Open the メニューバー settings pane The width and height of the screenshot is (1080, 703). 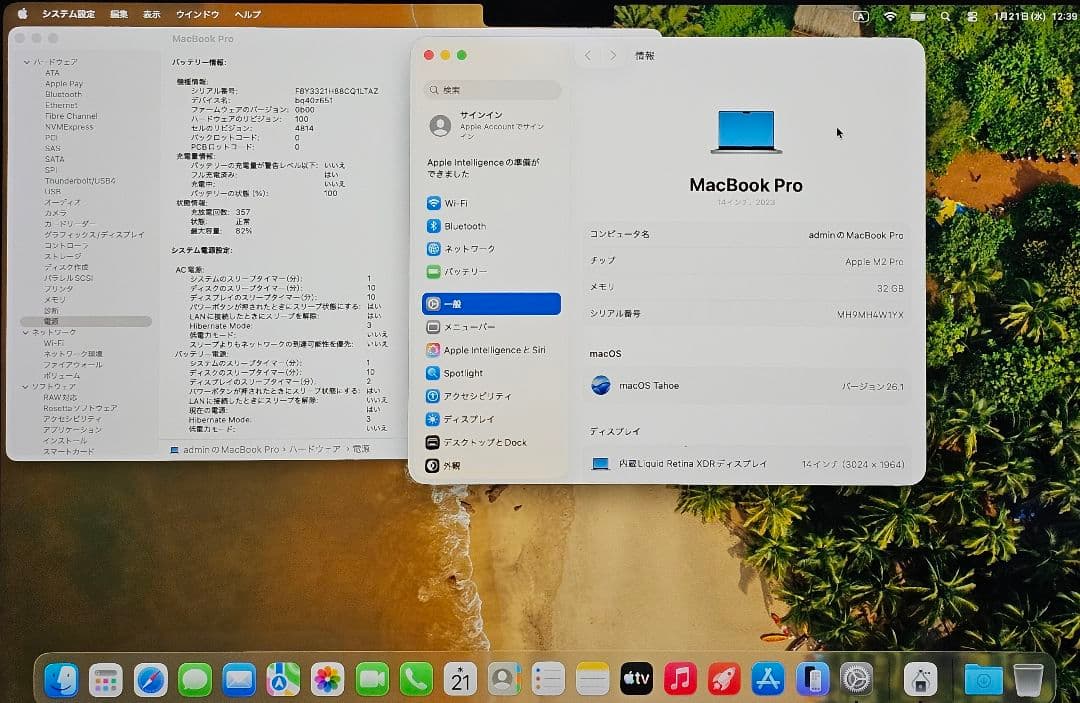click(470, 326)
